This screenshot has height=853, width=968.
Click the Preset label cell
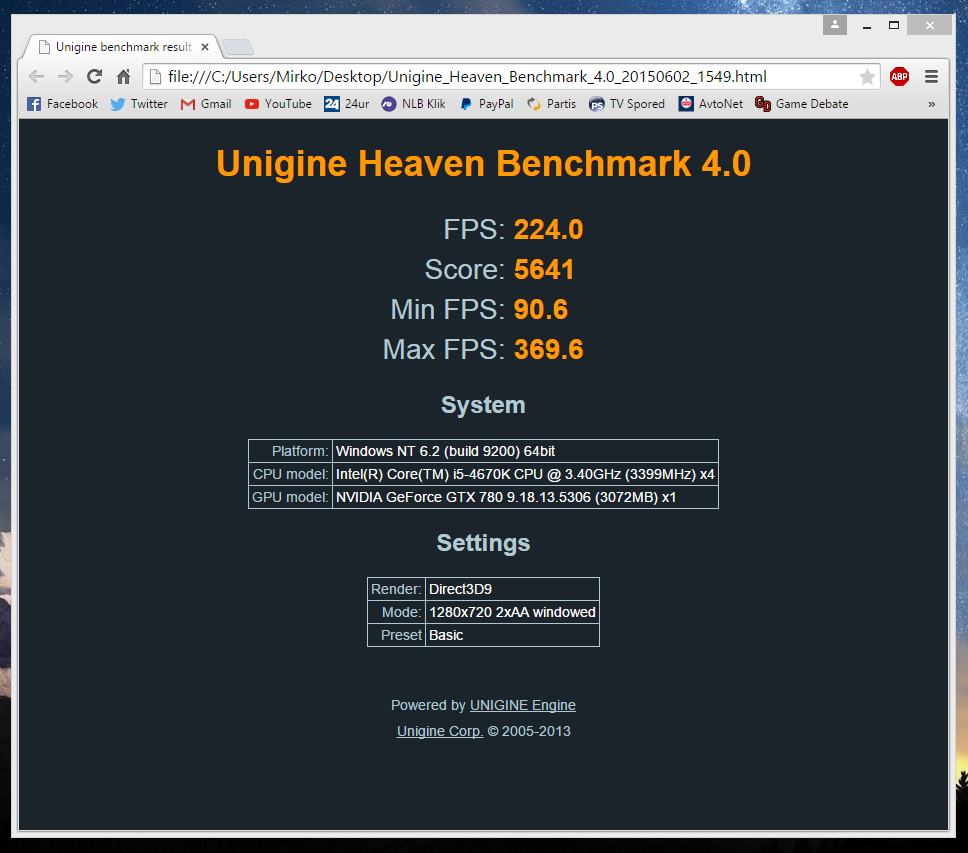[396, 635]
